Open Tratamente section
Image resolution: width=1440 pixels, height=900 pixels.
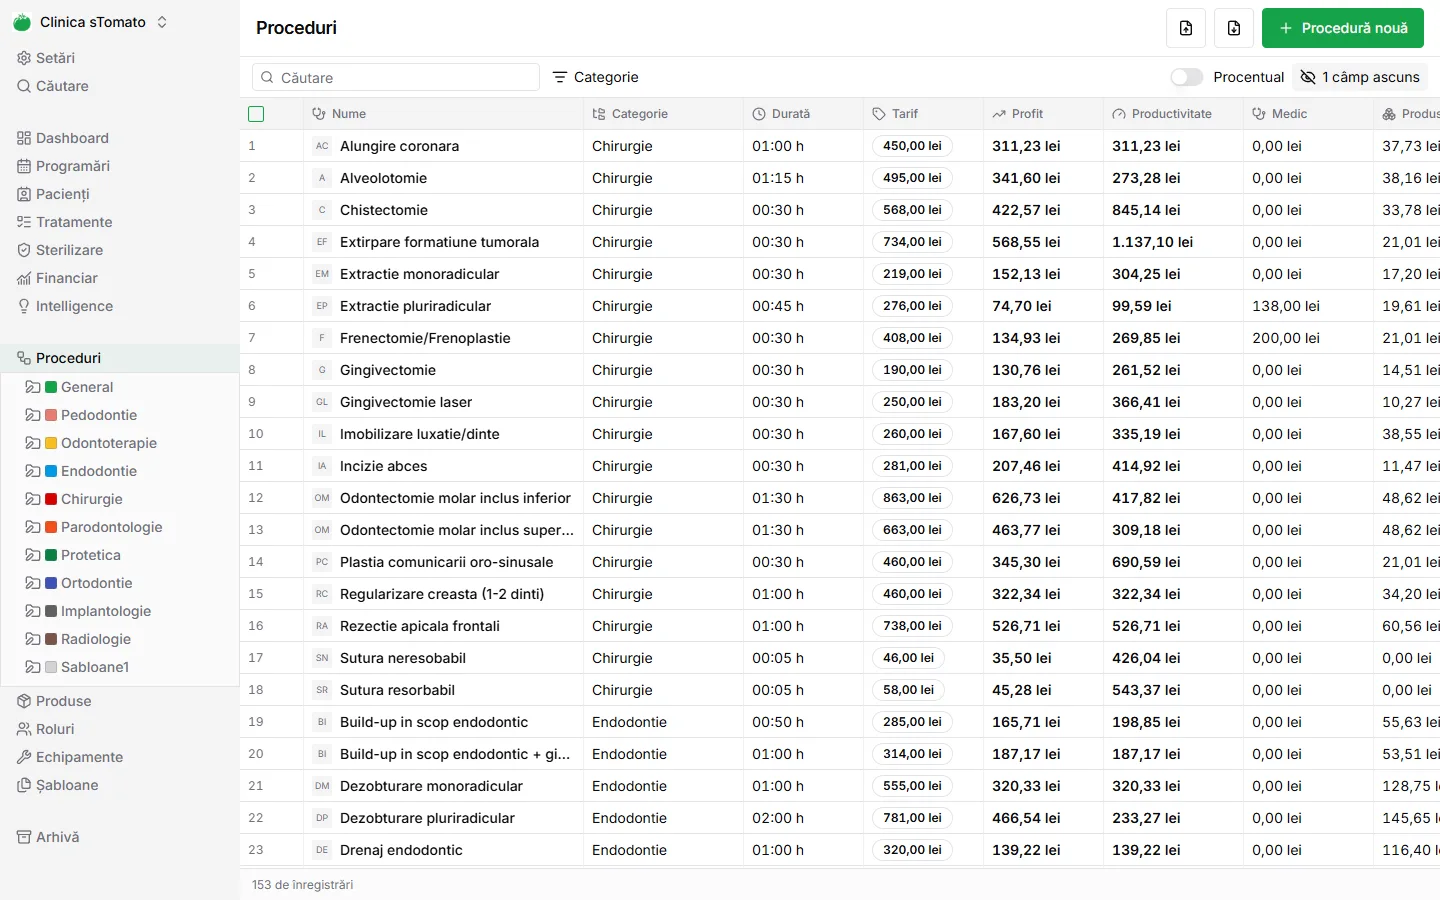pyautogui.click(x=74, y=222)
